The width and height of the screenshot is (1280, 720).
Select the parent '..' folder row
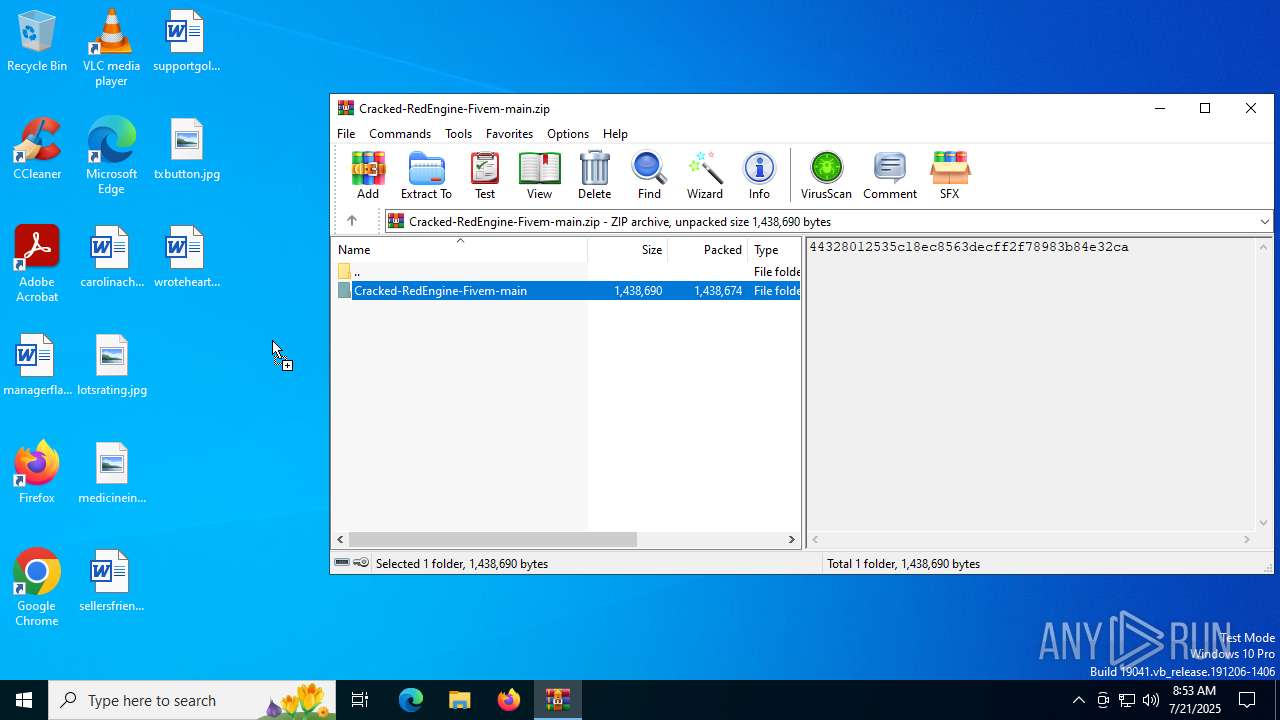pyautogui.click(x=566, y=271)
